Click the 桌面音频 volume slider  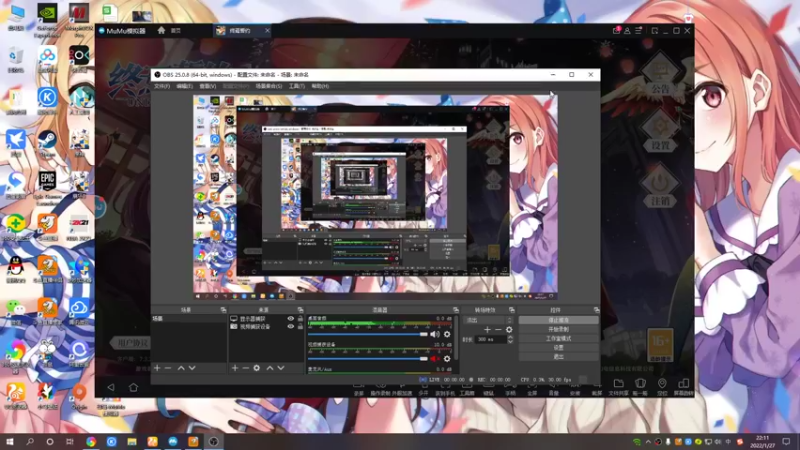click(368, 334)
